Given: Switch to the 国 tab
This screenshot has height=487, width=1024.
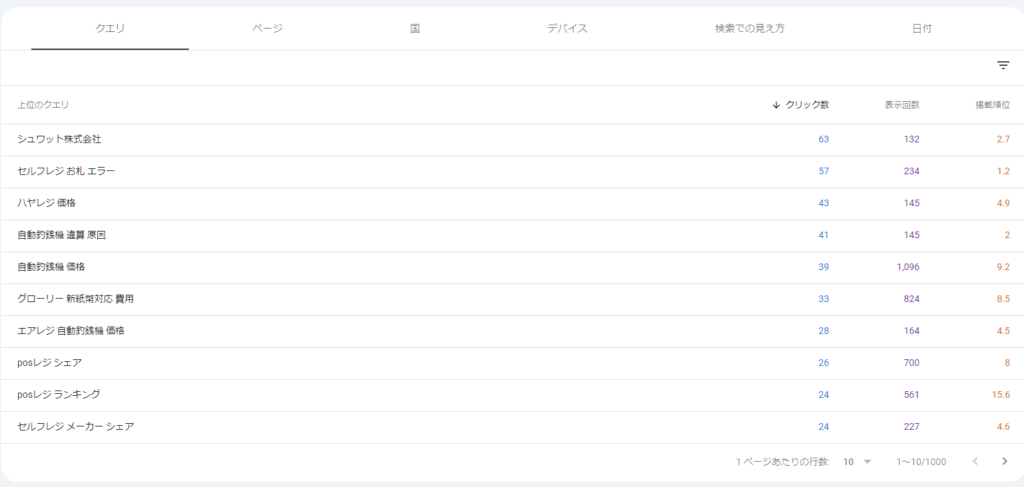Looking at the screenshot, I should 415,29.
